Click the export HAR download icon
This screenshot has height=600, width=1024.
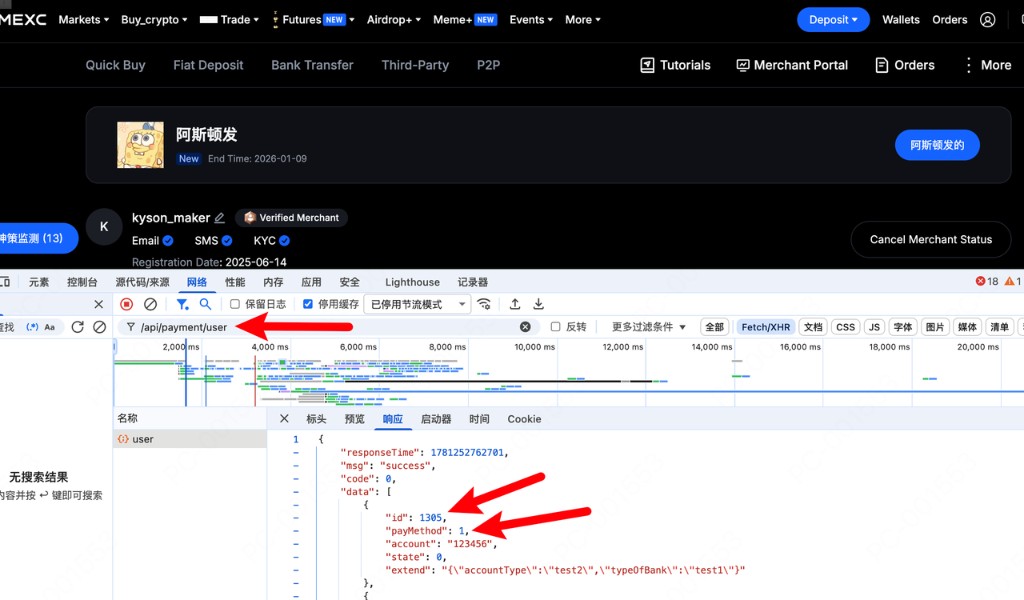pos(538,304)
